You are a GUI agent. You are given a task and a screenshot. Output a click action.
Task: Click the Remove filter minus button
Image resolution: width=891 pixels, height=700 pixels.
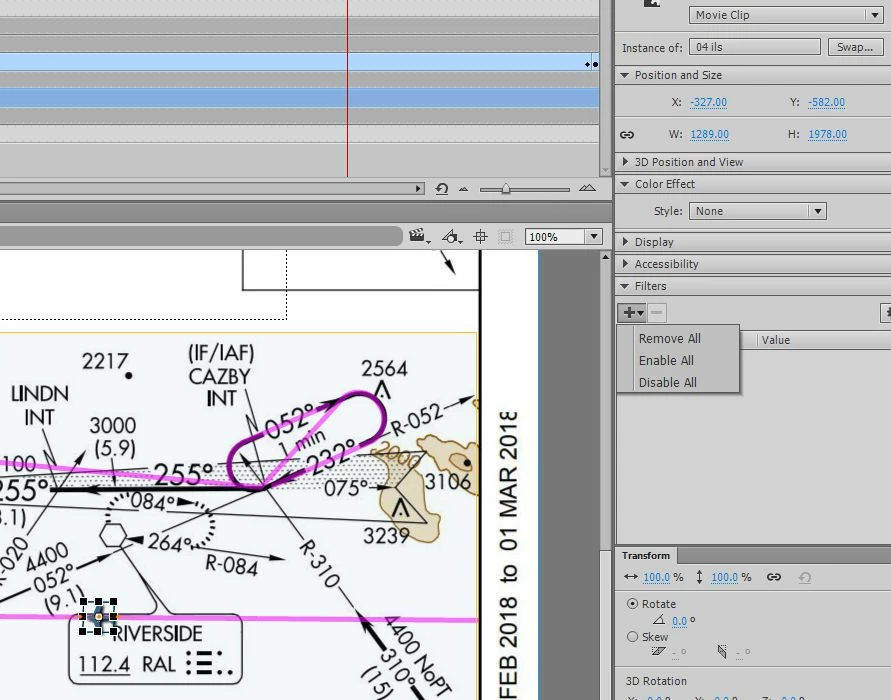(656, 312)
